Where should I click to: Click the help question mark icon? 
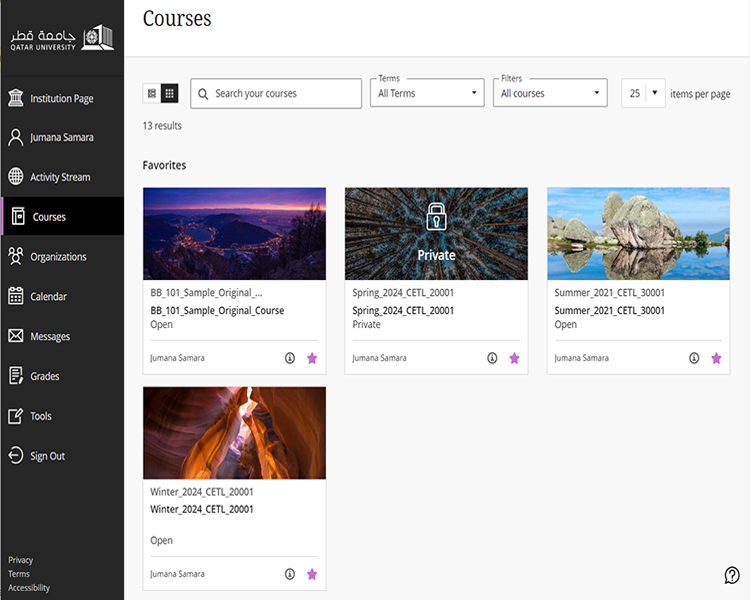click(732, 575)
